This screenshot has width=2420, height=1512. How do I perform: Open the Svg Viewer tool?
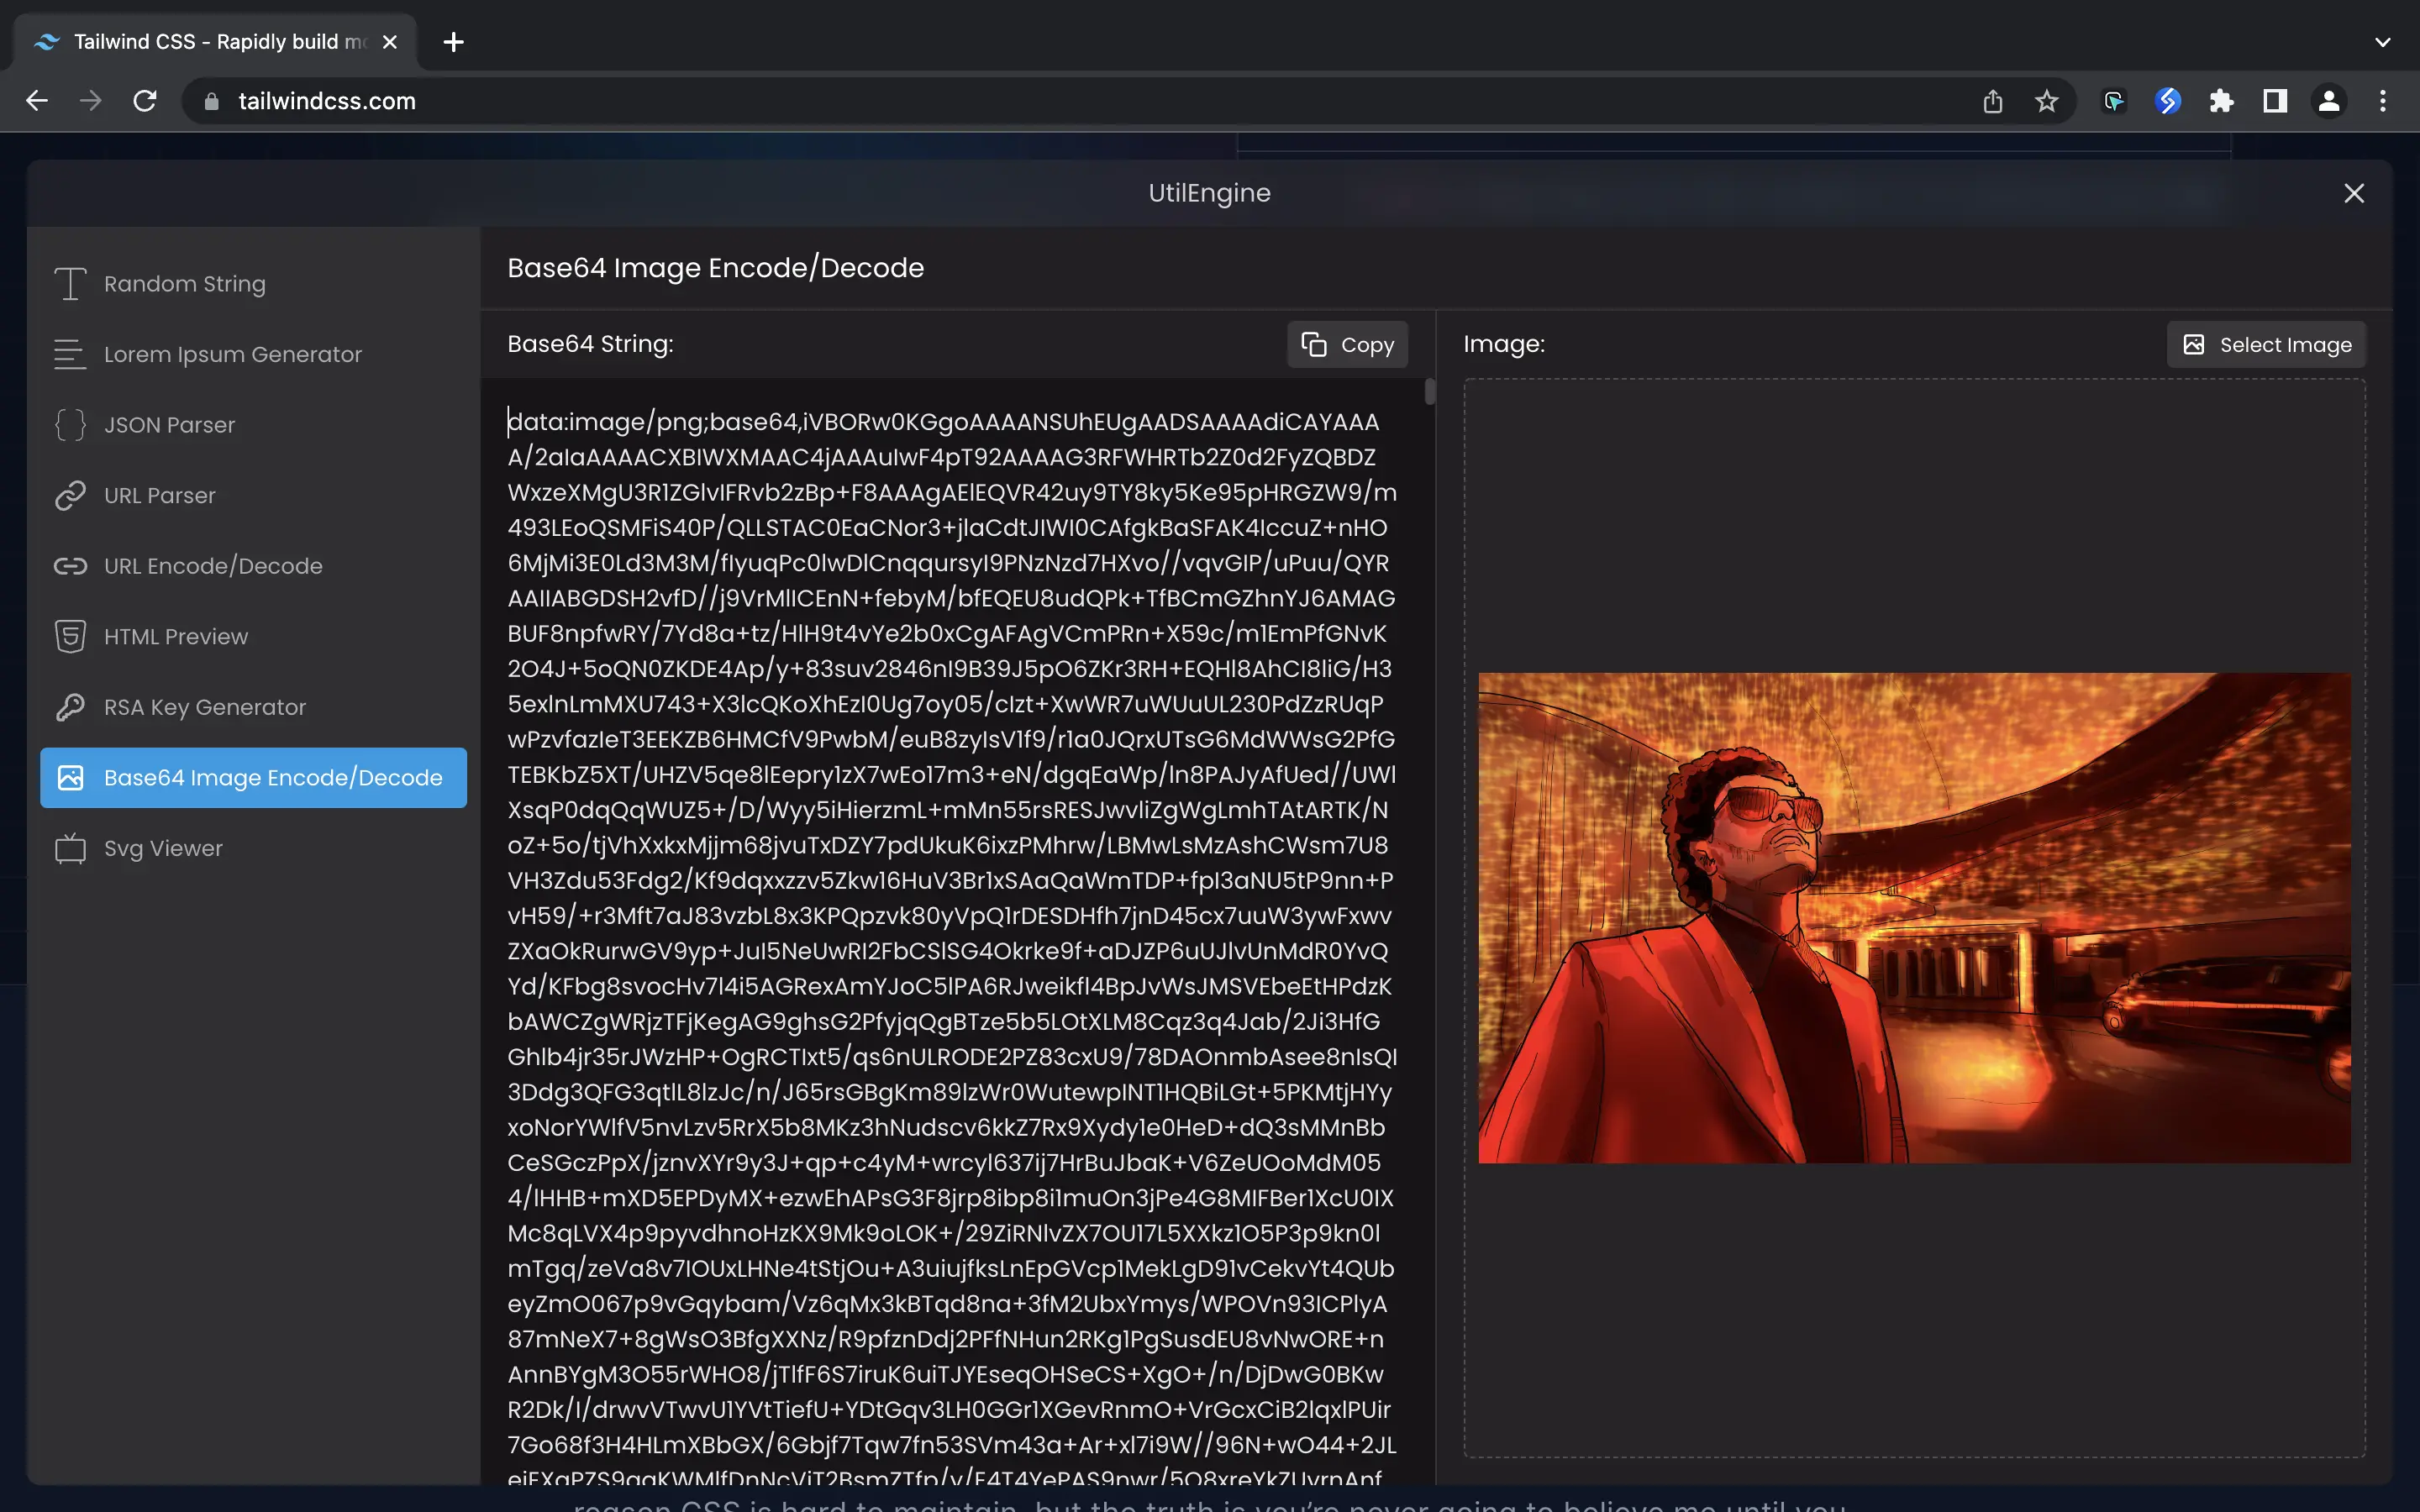[x=163, y=848]
